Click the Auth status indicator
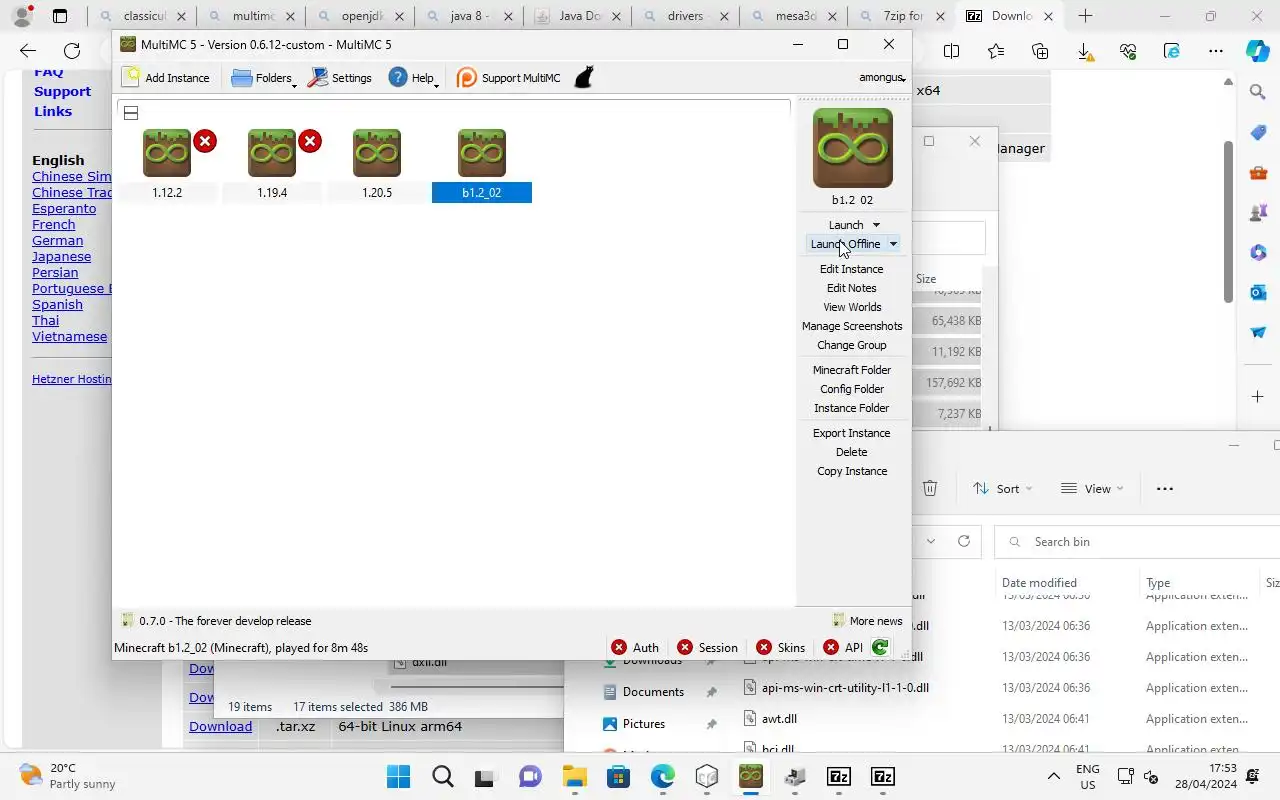This screenshot has height=800, width=1280. pyautogui.click(x=635, y=648)
